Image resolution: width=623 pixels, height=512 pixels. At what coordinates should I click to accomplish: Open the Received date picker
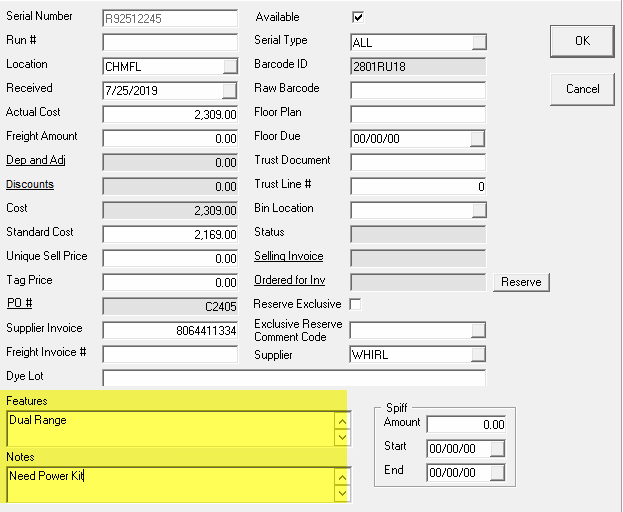point(229,91)
